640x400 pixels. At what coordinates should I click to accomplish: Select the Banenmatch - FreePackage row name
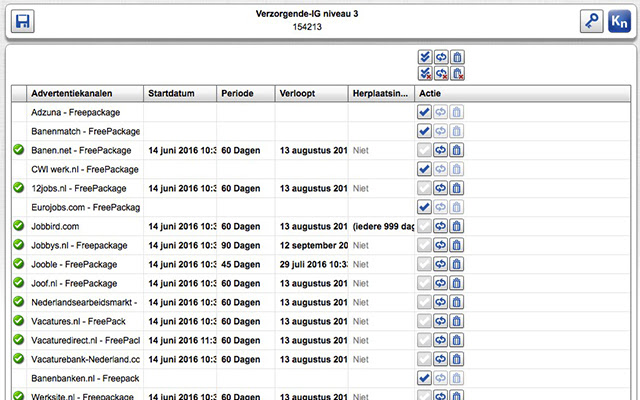pos(86,131)
